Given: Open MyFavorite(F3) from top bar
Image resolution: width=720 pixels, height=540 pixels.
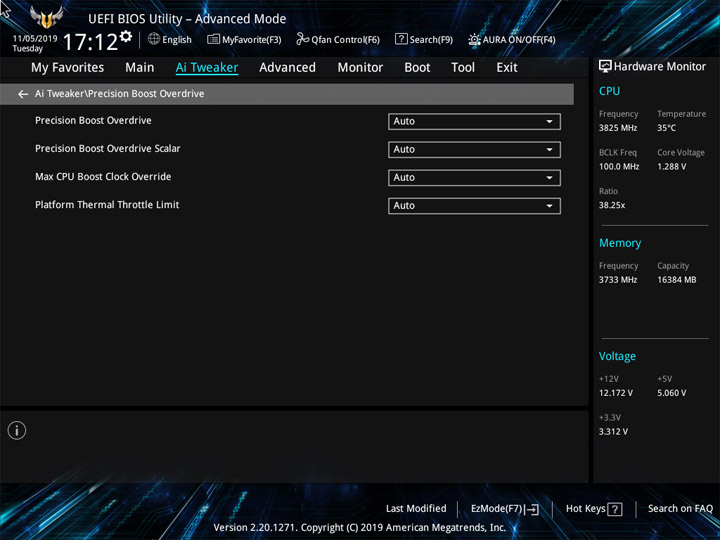Looking at the screenshot, I should pyautogui.click(x=244, y=39).
